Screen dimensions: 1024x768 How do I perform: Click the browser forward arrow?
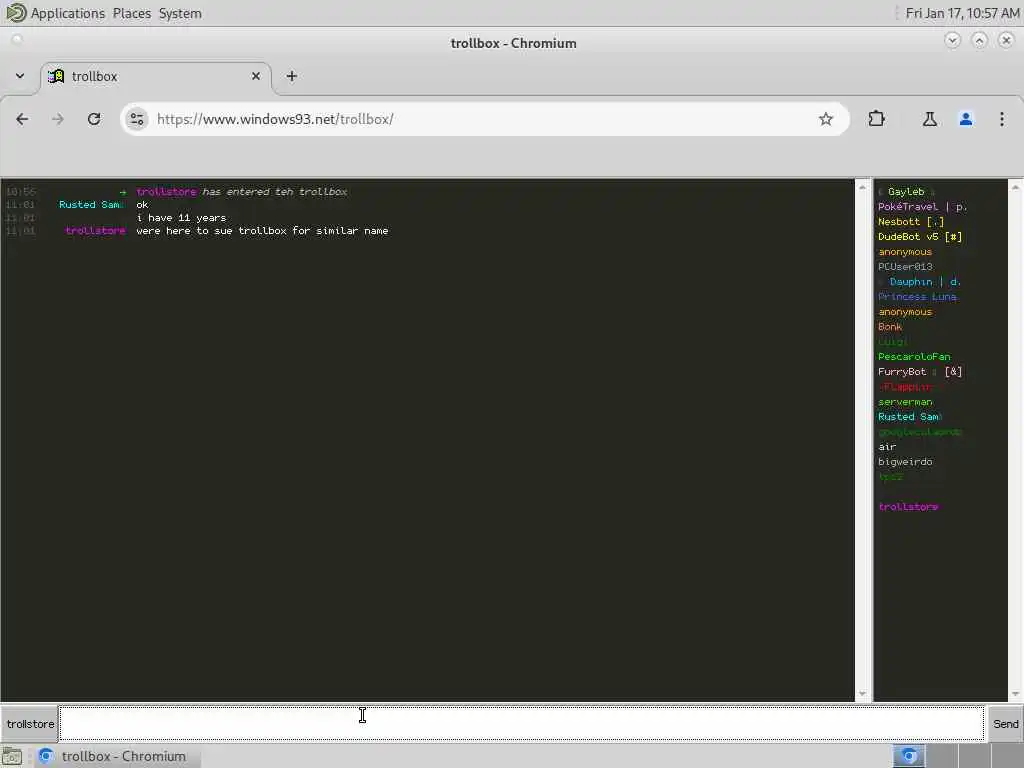[x=57, y=119]
